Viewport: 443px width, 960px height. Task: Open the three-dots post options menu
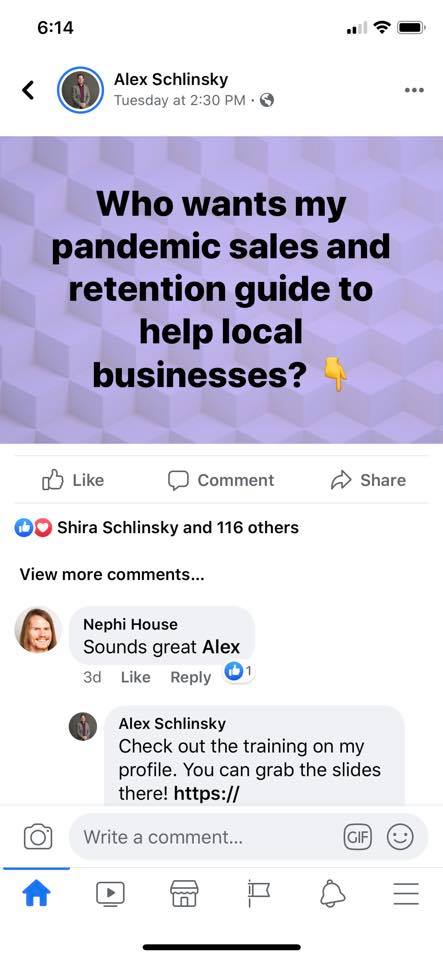coord(414,90)
